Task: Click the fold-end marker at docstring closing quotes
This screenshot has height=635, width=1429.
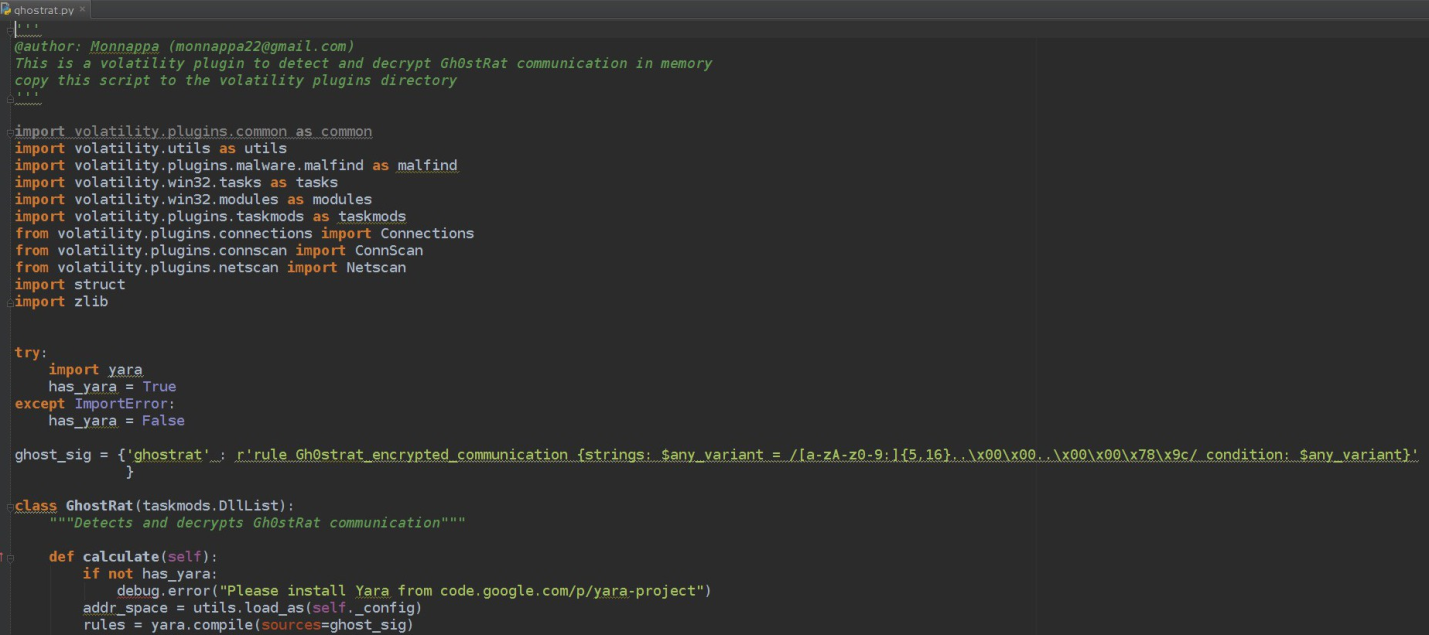Action: (x=10, y=97)
